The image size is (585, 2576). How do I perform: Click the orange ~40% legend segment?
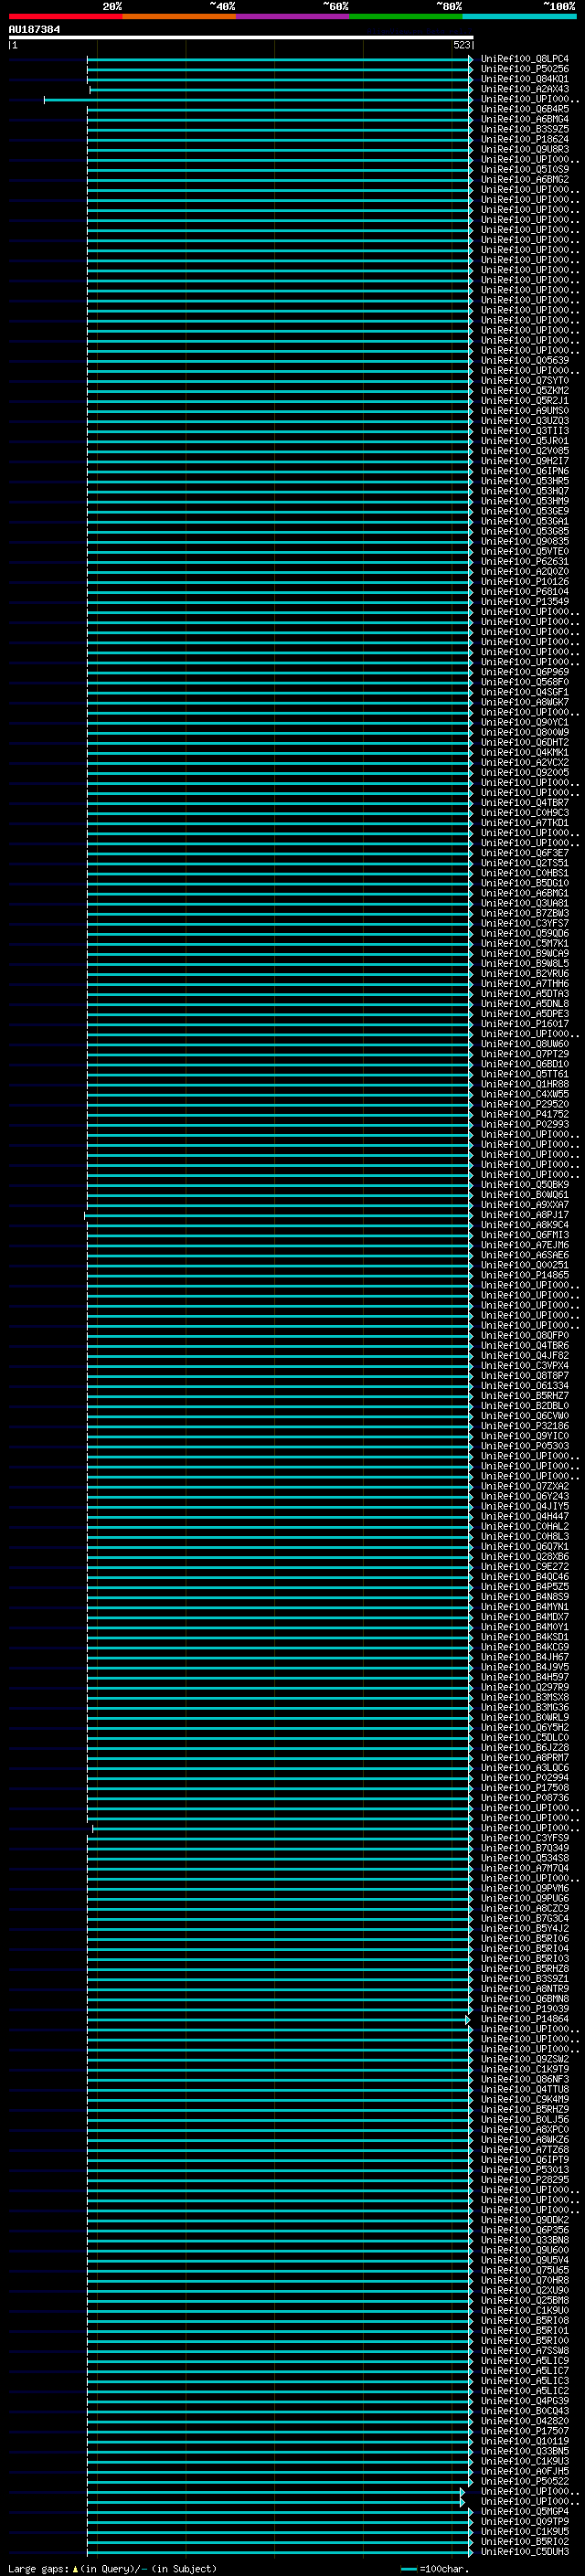tap(179, 16)
